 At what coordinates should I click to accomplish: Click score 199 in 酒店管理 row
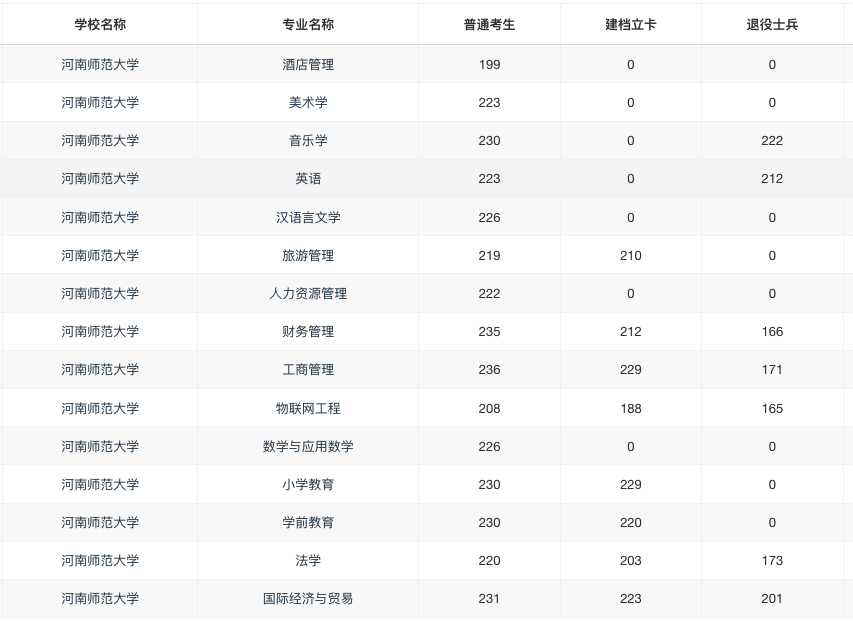(x=489, y=65)
